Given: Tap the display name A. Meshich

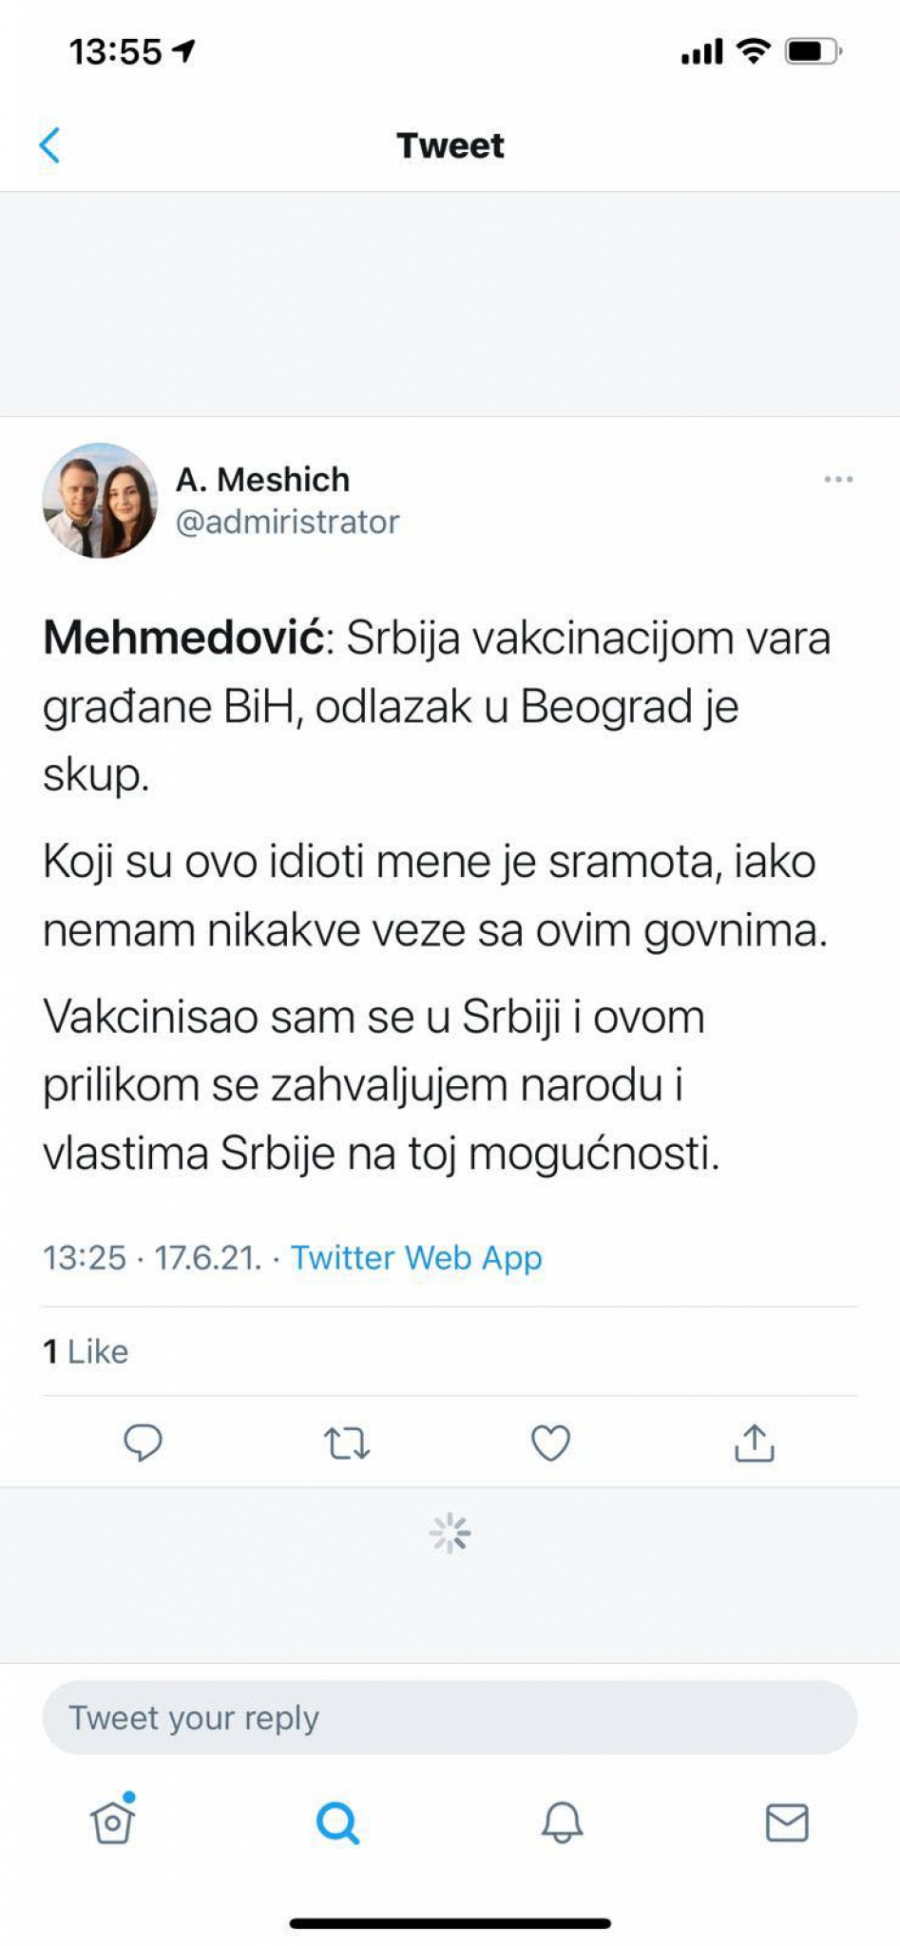Looking at the screenshot, I should point(263,480).
